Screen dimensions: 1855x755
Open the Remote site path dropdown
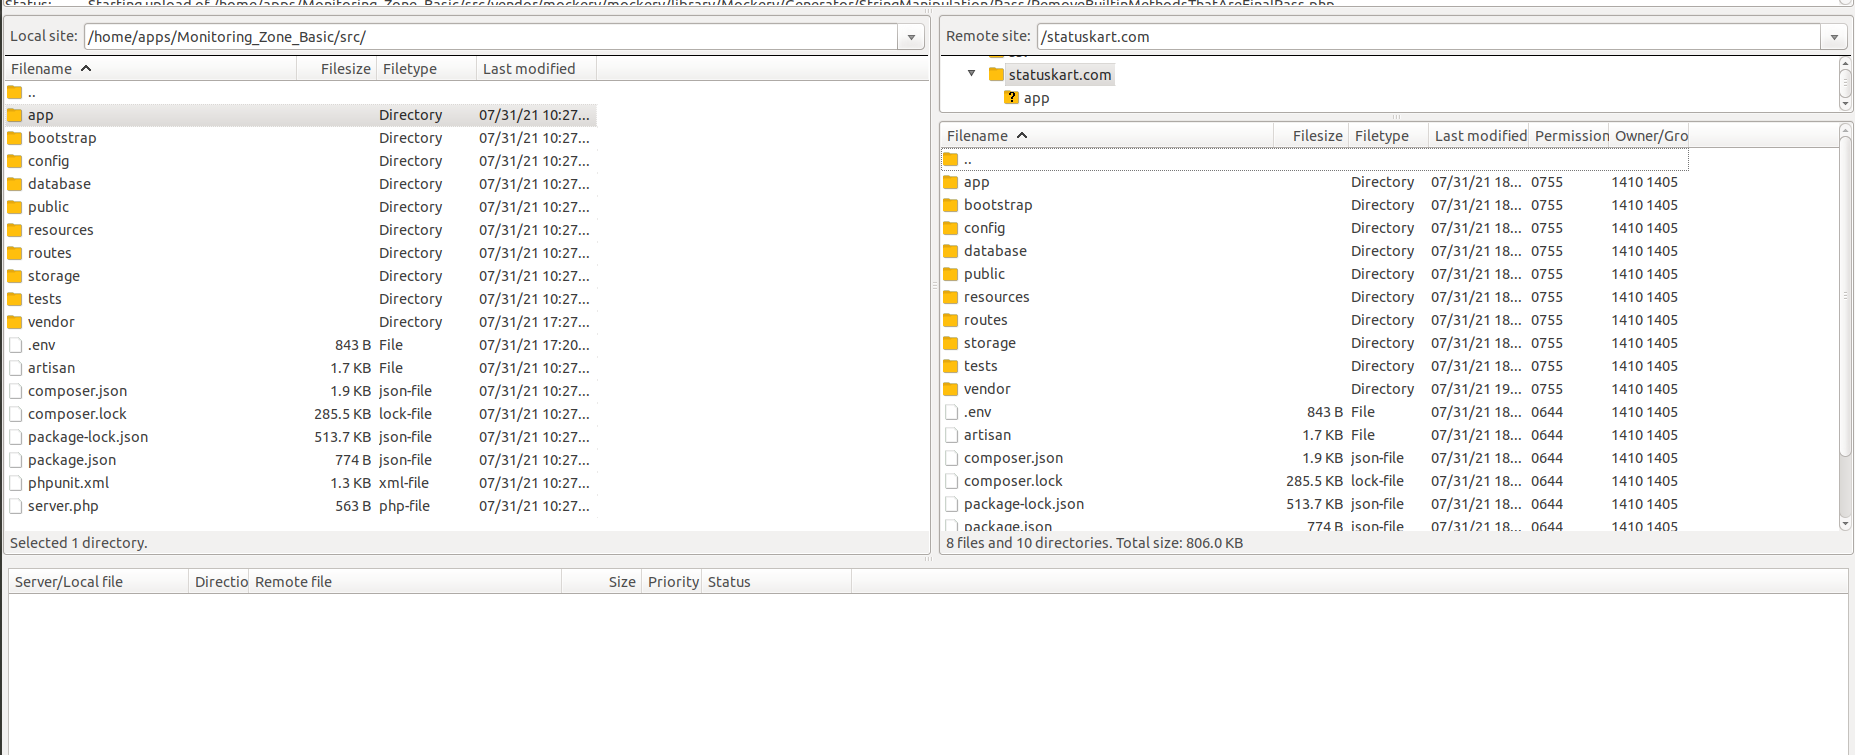[1834, 37]
